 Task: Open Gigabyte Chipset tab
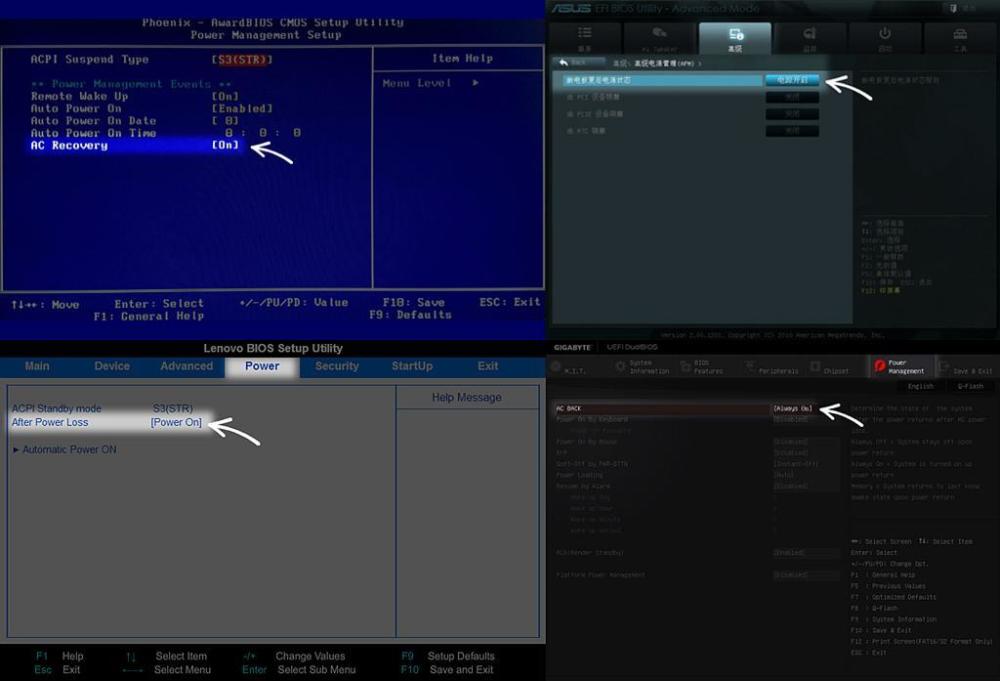pos(829,367)
